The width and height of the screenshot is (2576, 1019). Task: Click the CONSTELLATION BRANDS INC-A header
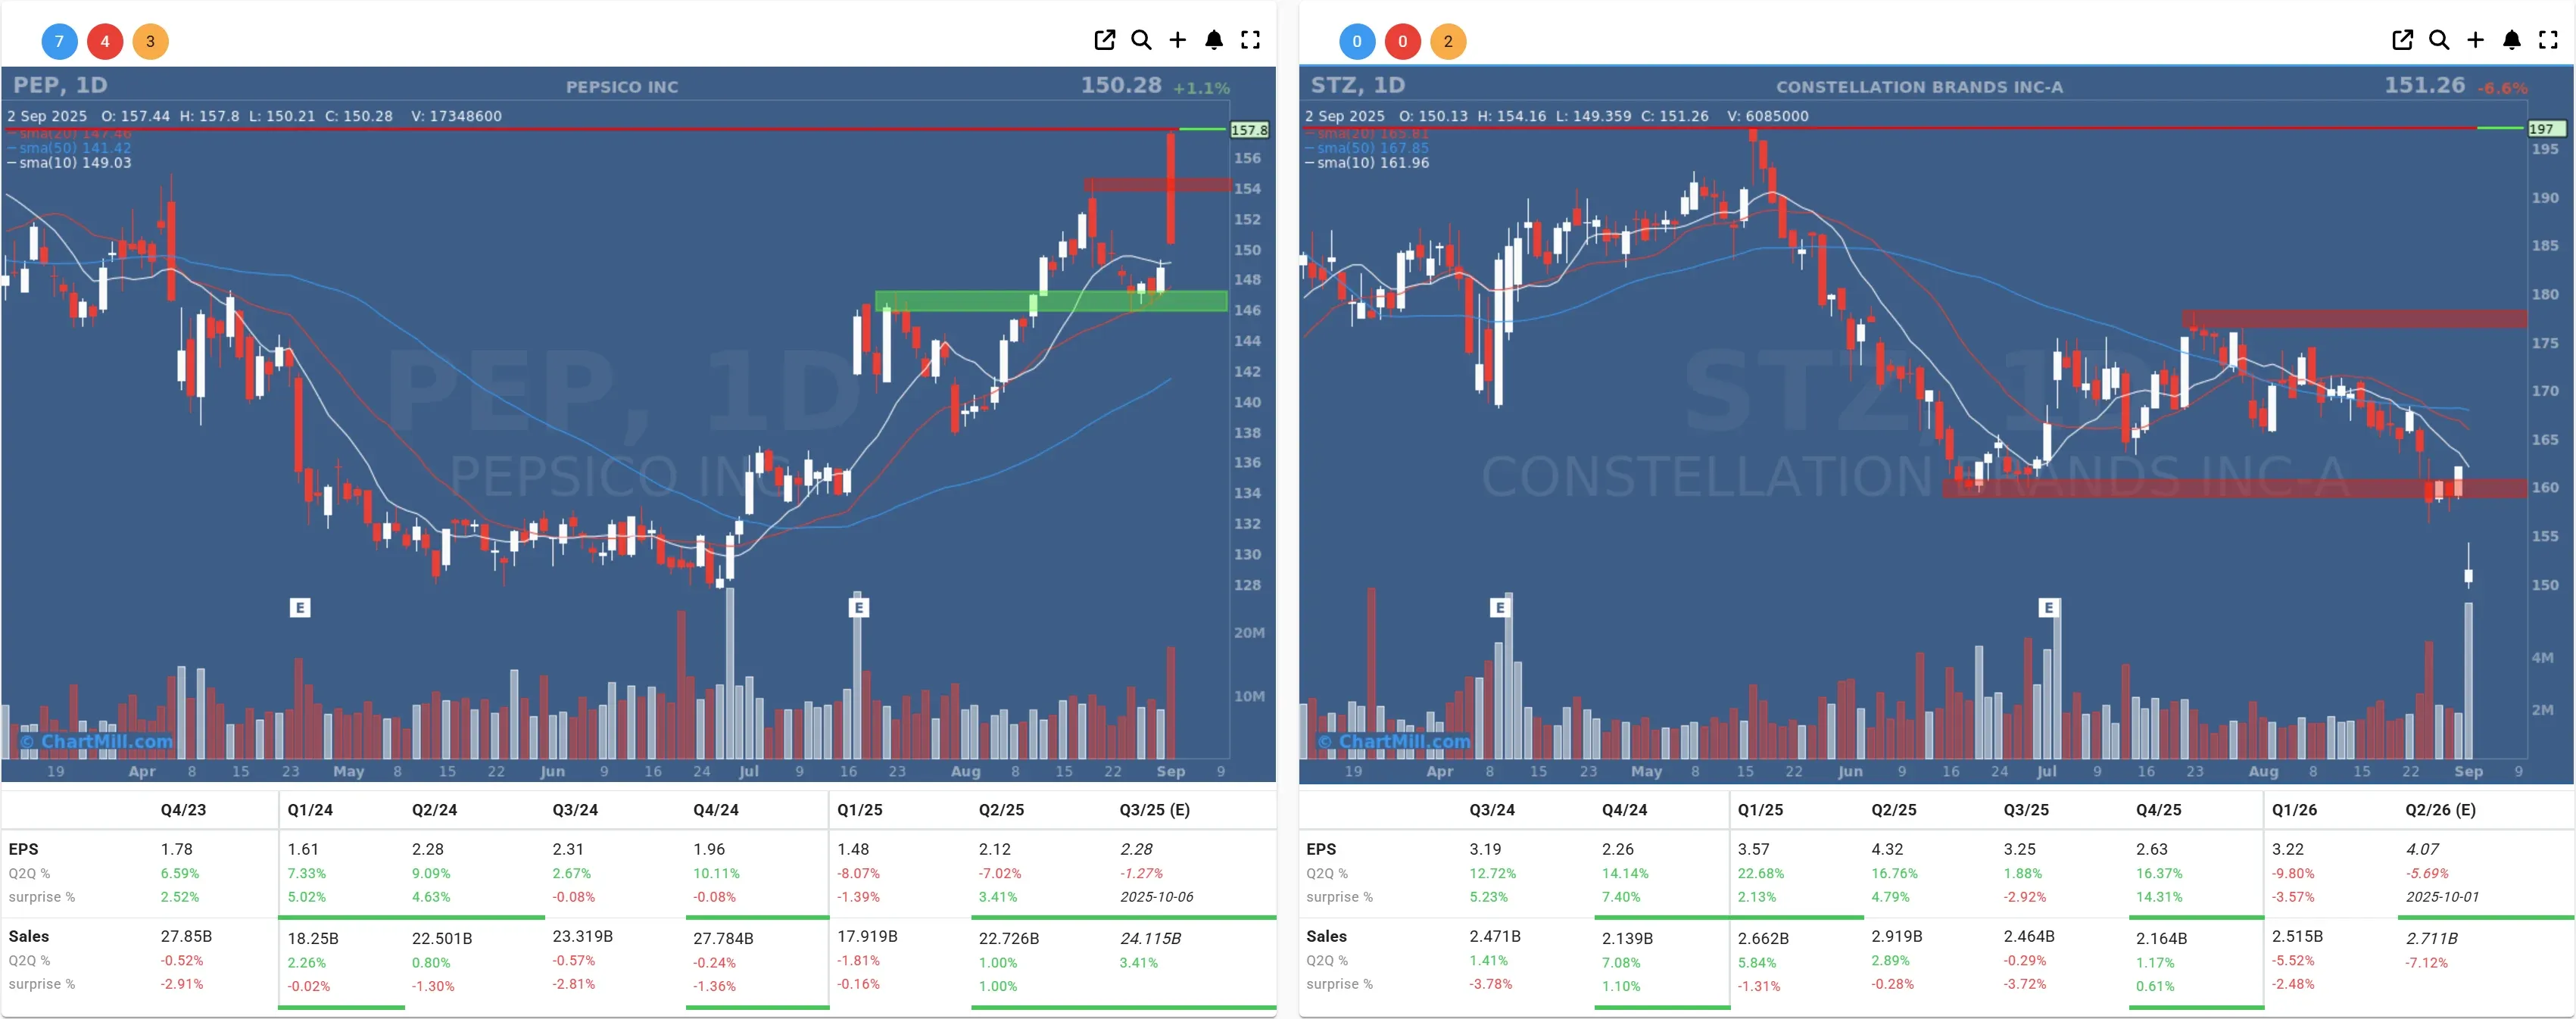1919,87
